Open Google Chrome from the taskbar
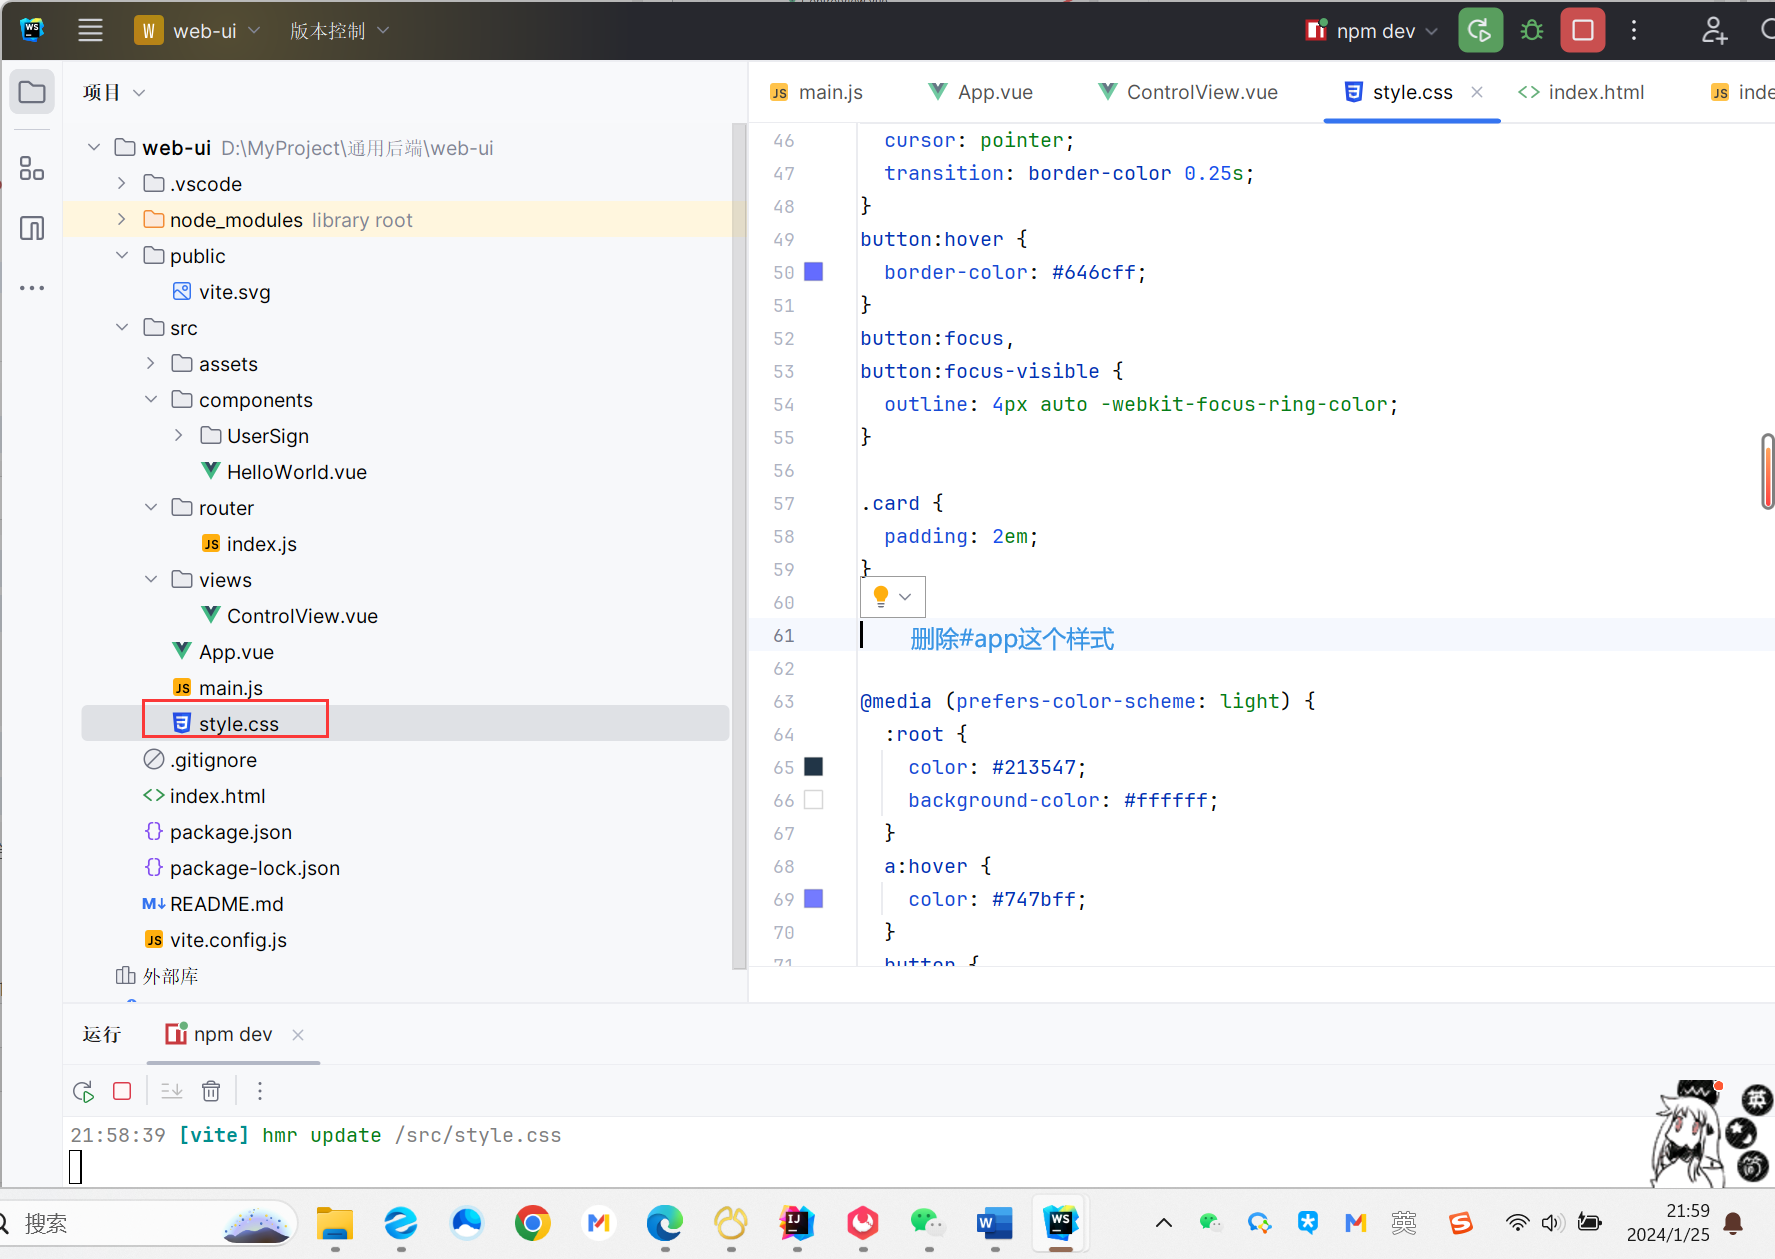The width and height of the screenshot is (1775, 1259). [532, 1223]
